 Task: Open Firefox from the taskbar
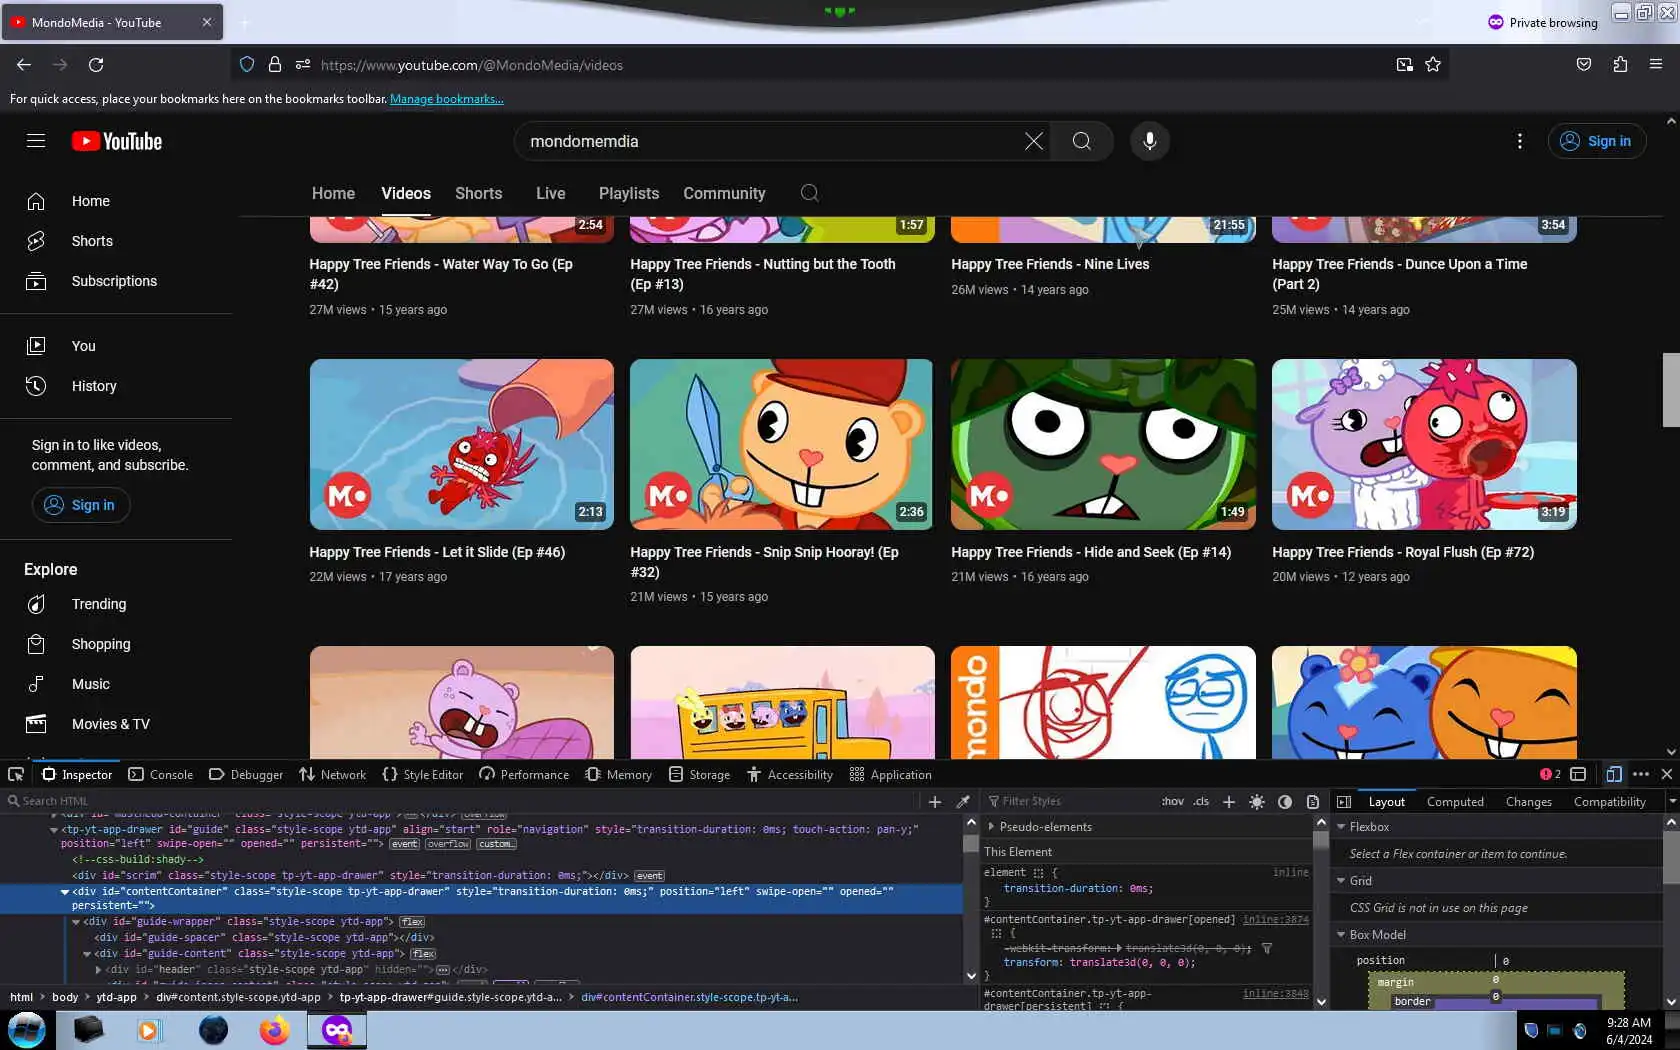(x=274, y=1030)
